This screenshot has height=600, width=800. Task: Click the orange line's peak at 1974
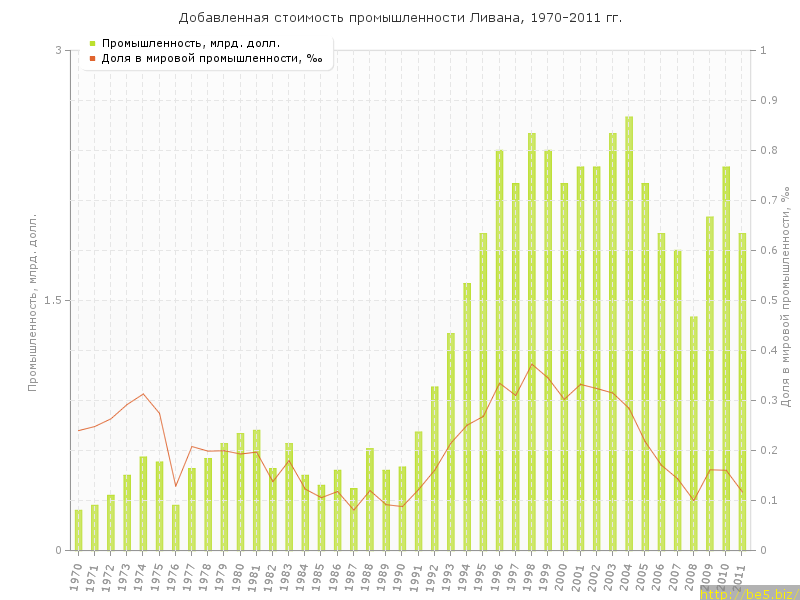(x=143, y=394)
